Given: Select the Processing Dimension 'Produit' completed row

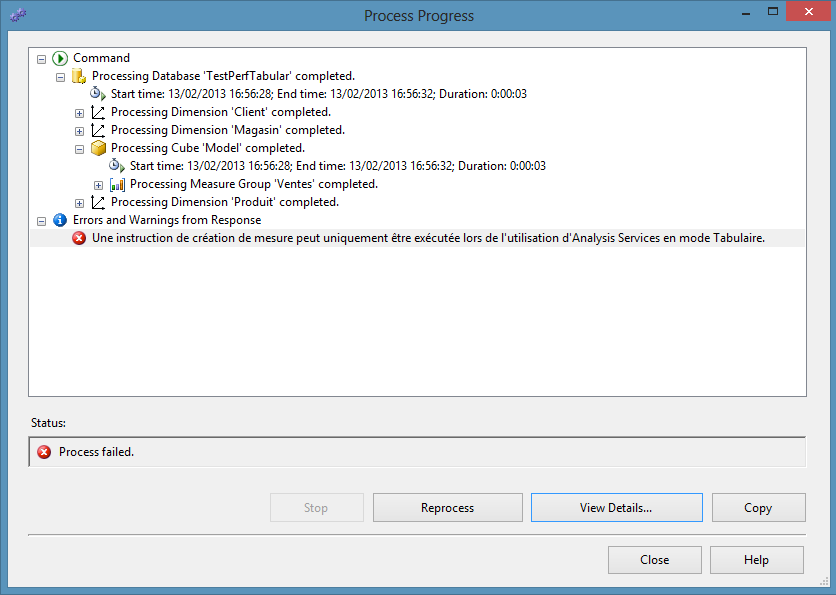Looking at the screenshot, I should point(224,202).
